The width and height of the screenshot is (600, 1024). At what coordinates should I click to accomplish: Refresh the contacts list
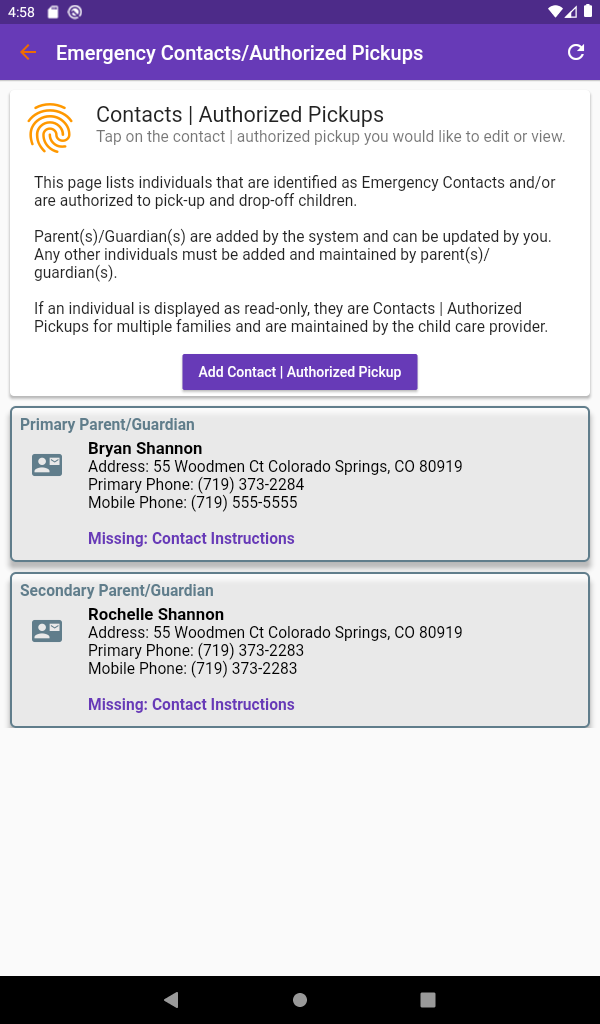[576, 53]
